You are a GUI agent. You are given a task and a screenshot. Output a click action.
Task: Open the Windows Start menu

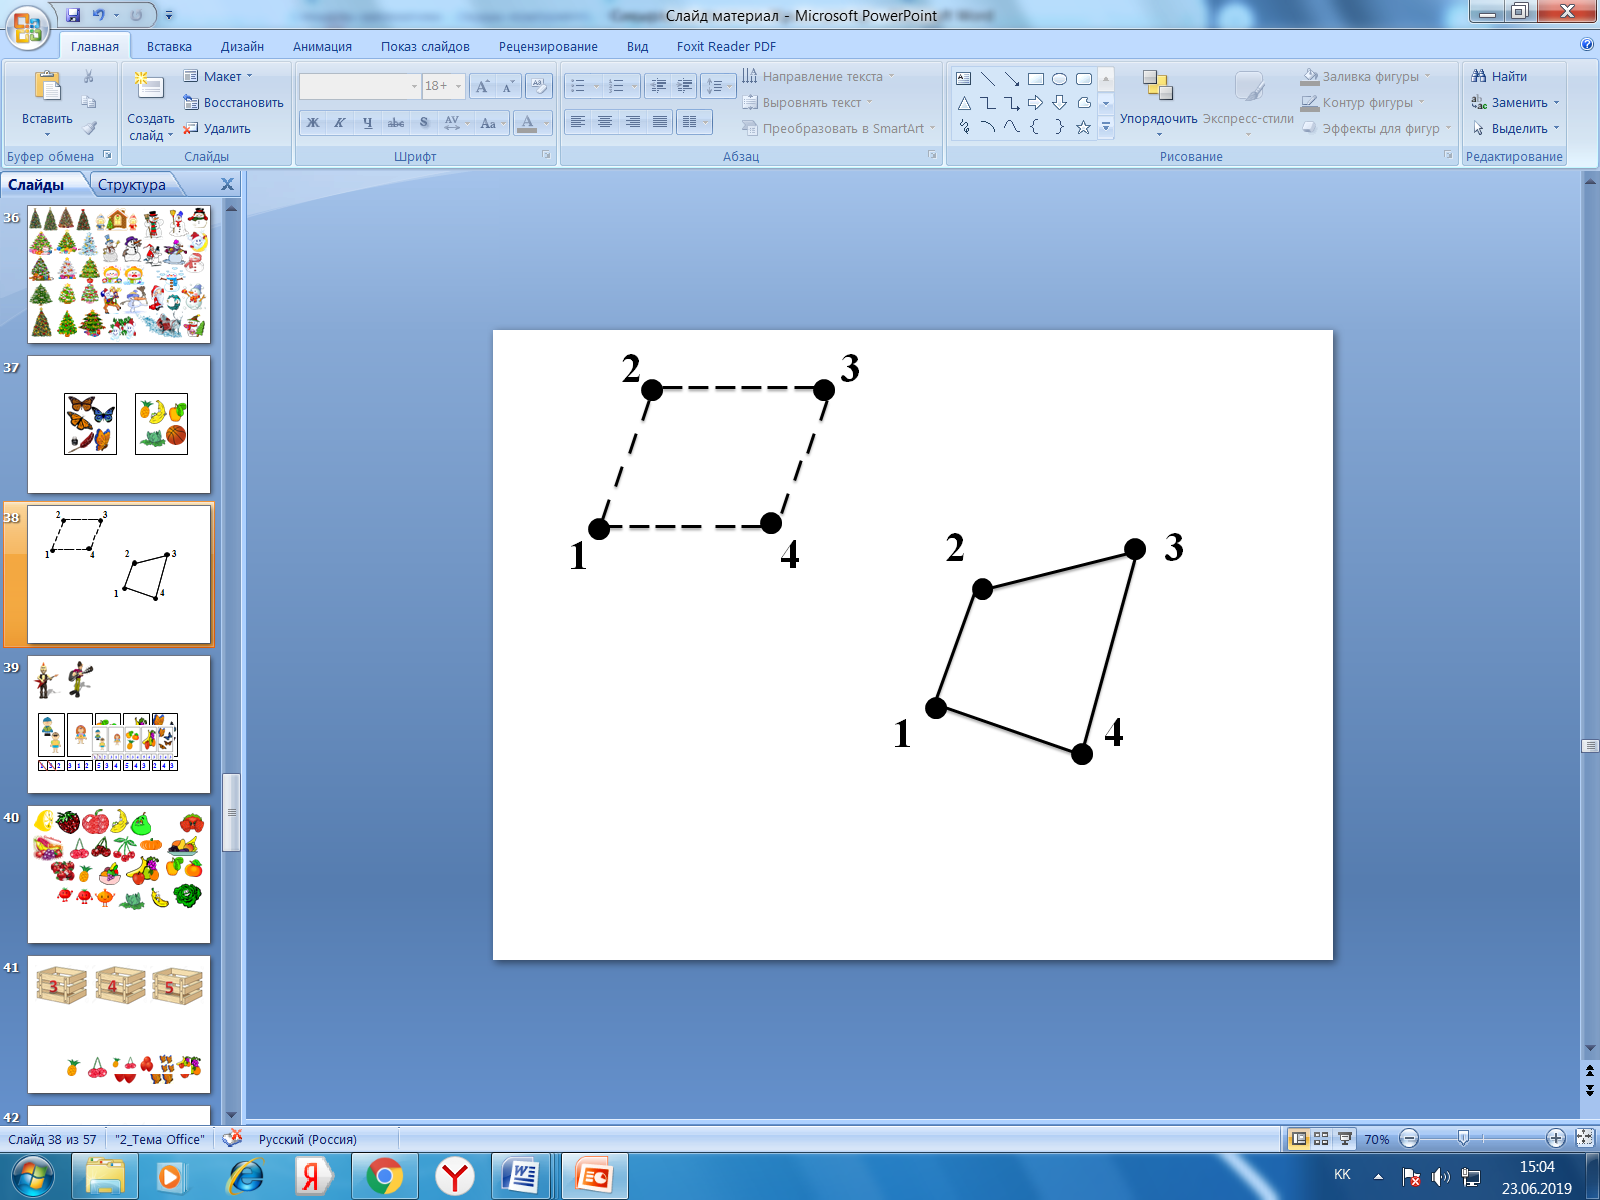(33, 1176)
